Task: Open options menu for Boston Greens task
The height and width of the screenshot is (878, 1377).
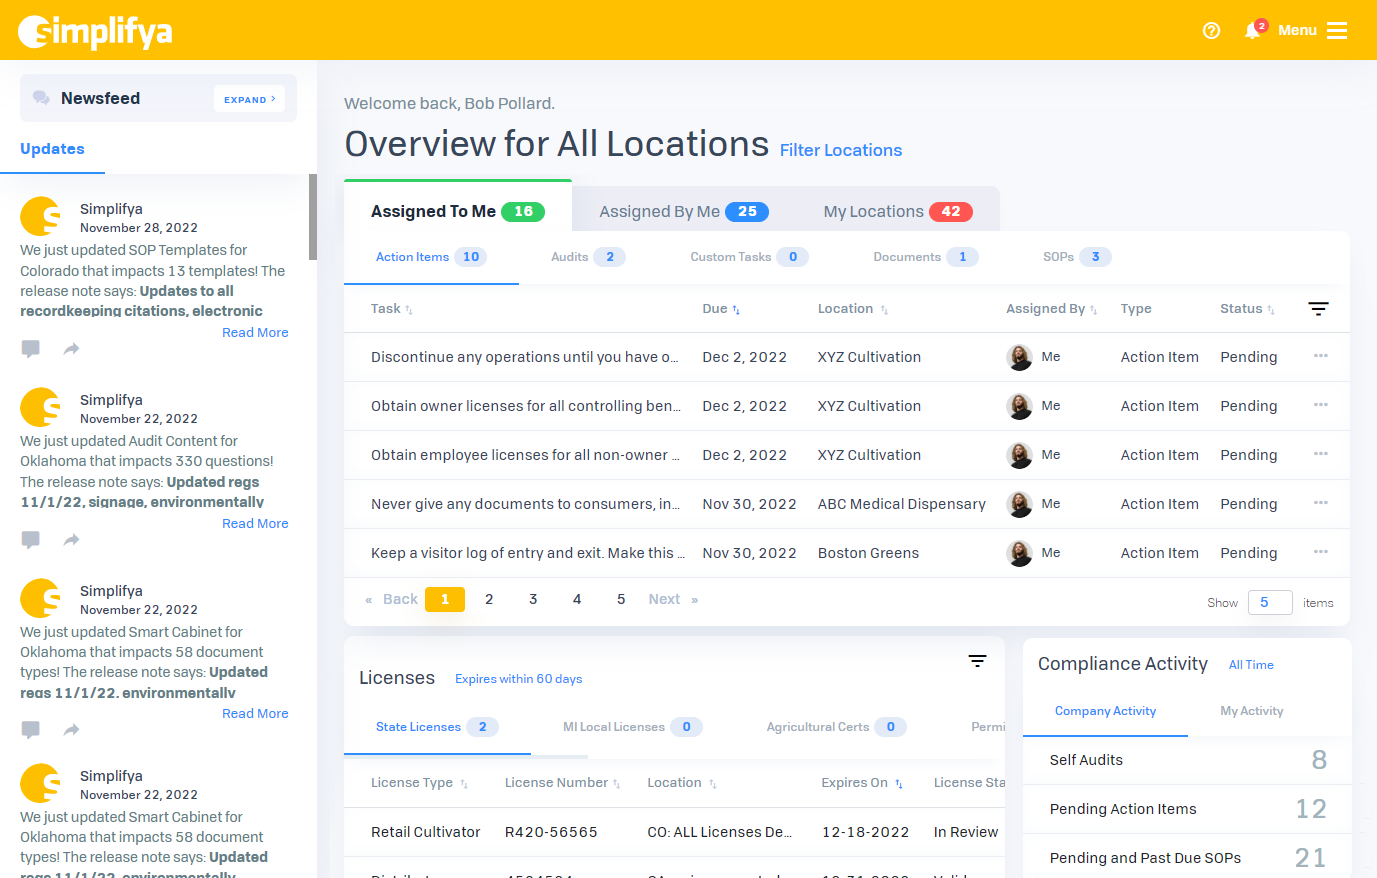Action: coord(1320,552)
